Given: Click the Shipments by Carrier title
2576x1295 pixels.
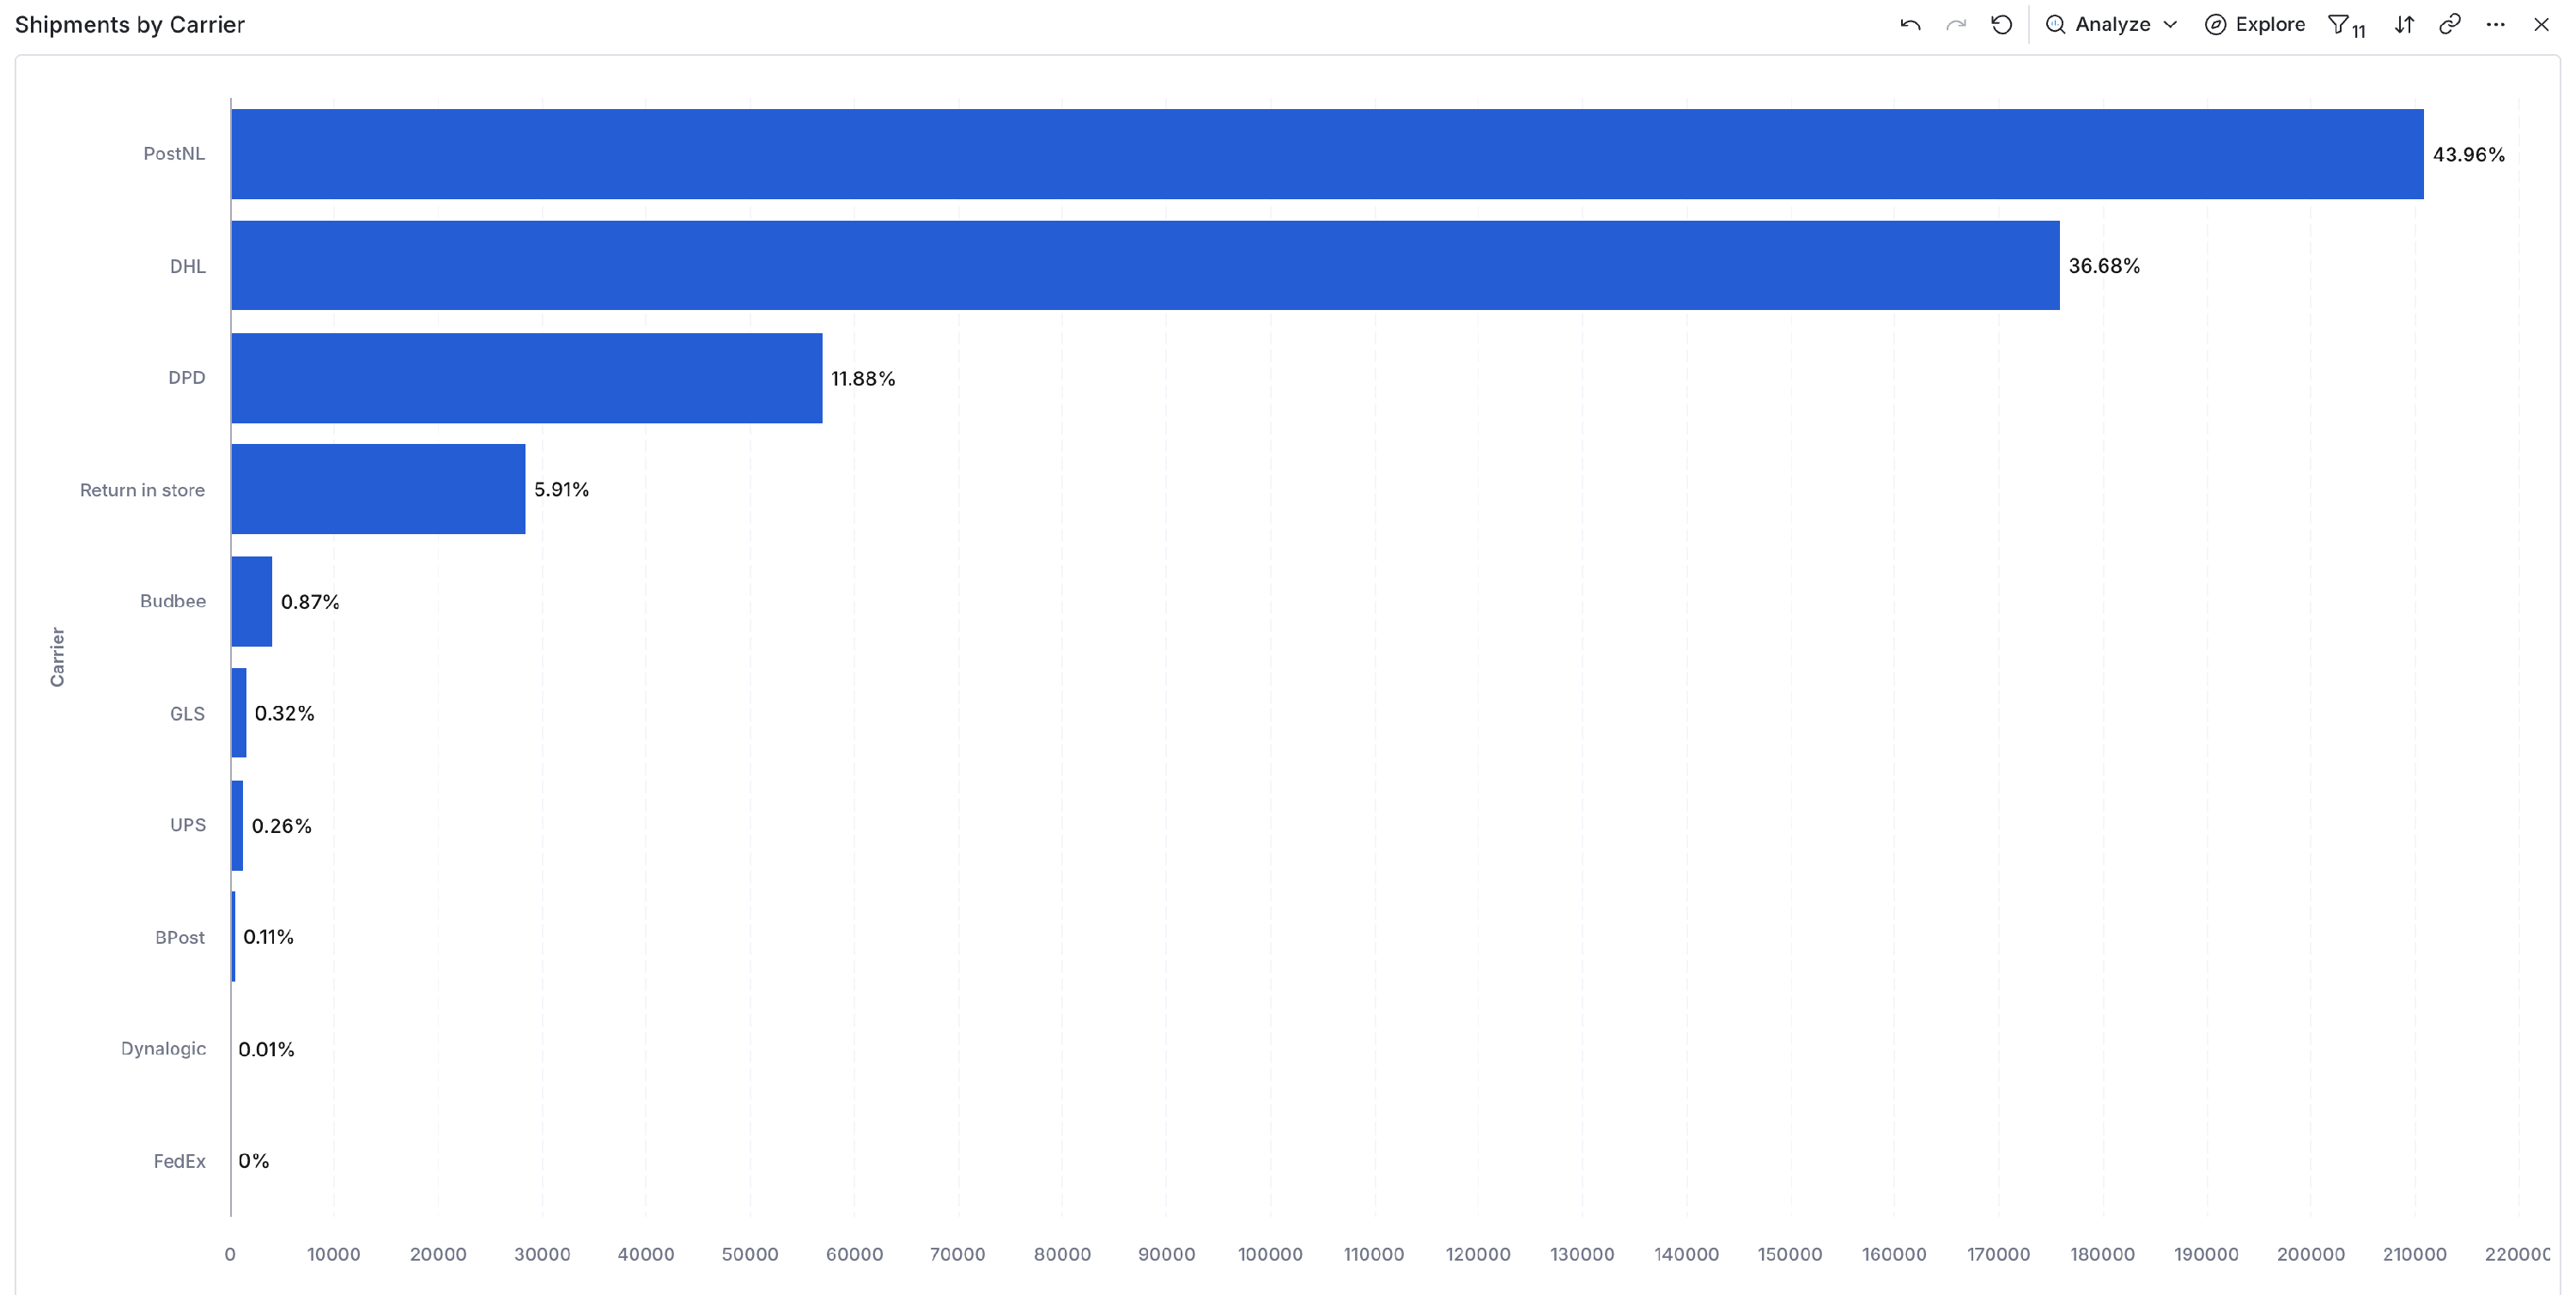Looking at the screenshot, I should [130, 25].
